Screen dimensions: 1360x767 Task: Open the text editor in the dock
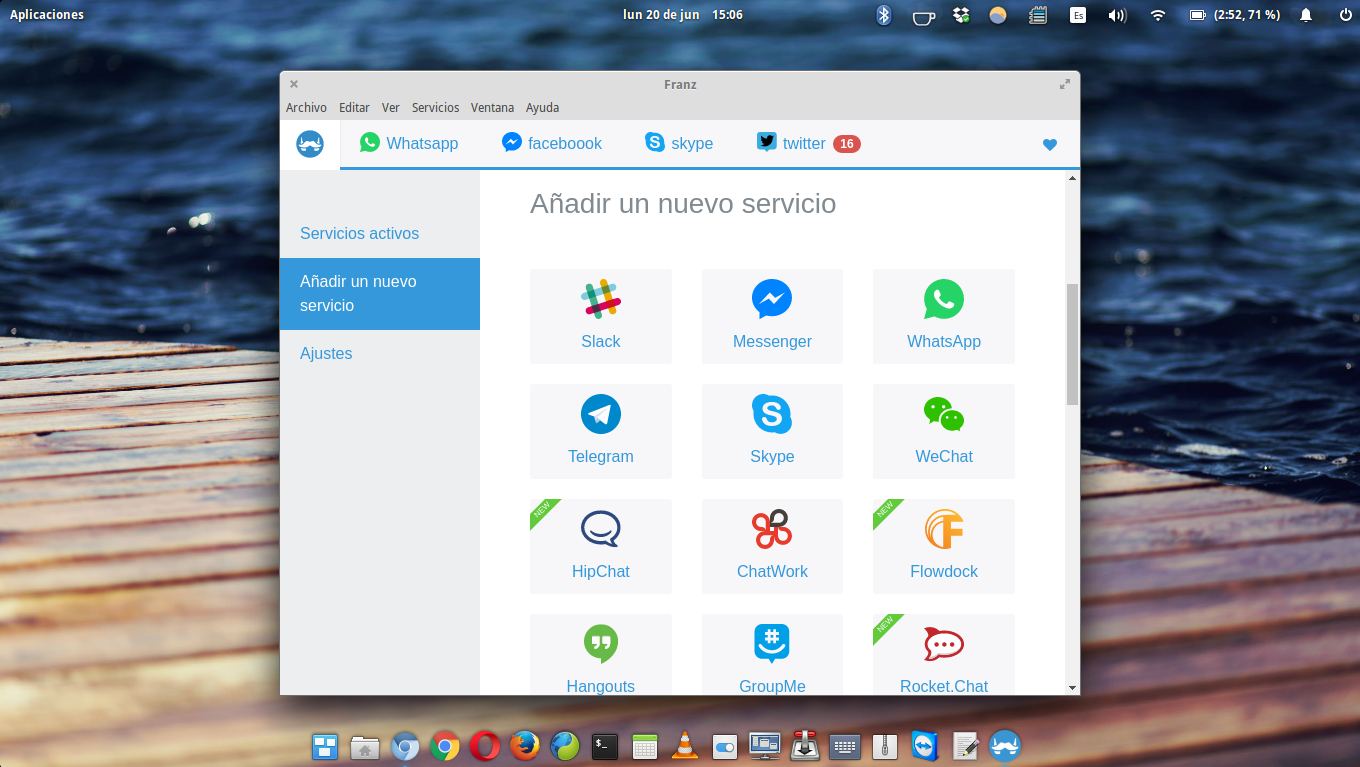pyautogui.click(x=965, y=746)
